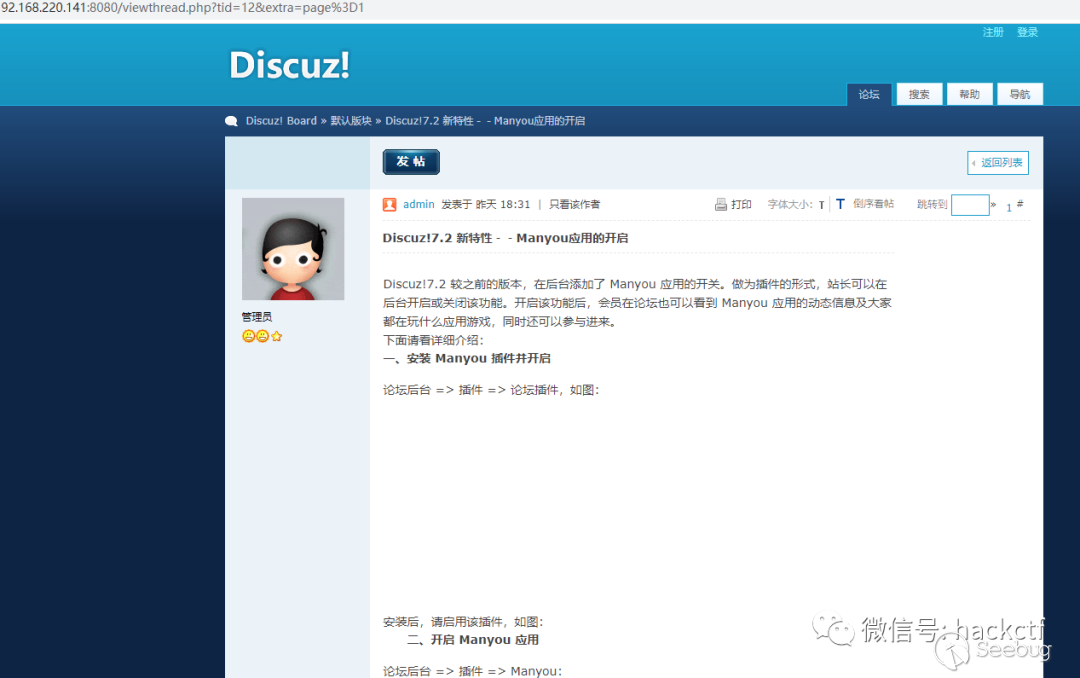Click the post title Discuz!7.2 新特性
Image resolution: width=1080 pixels, height=678 pixels.
tap(505, 238)
